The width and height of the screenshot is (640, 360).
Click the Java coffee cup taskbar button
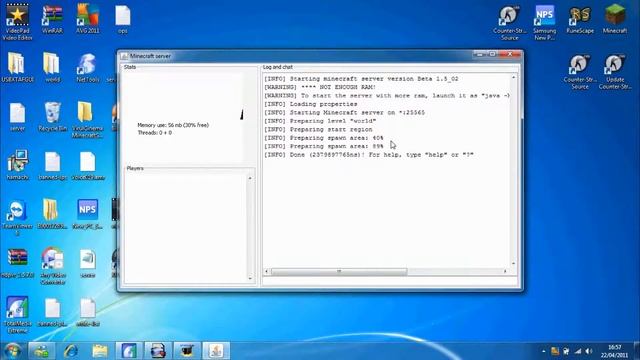click(x=216, y=351)
